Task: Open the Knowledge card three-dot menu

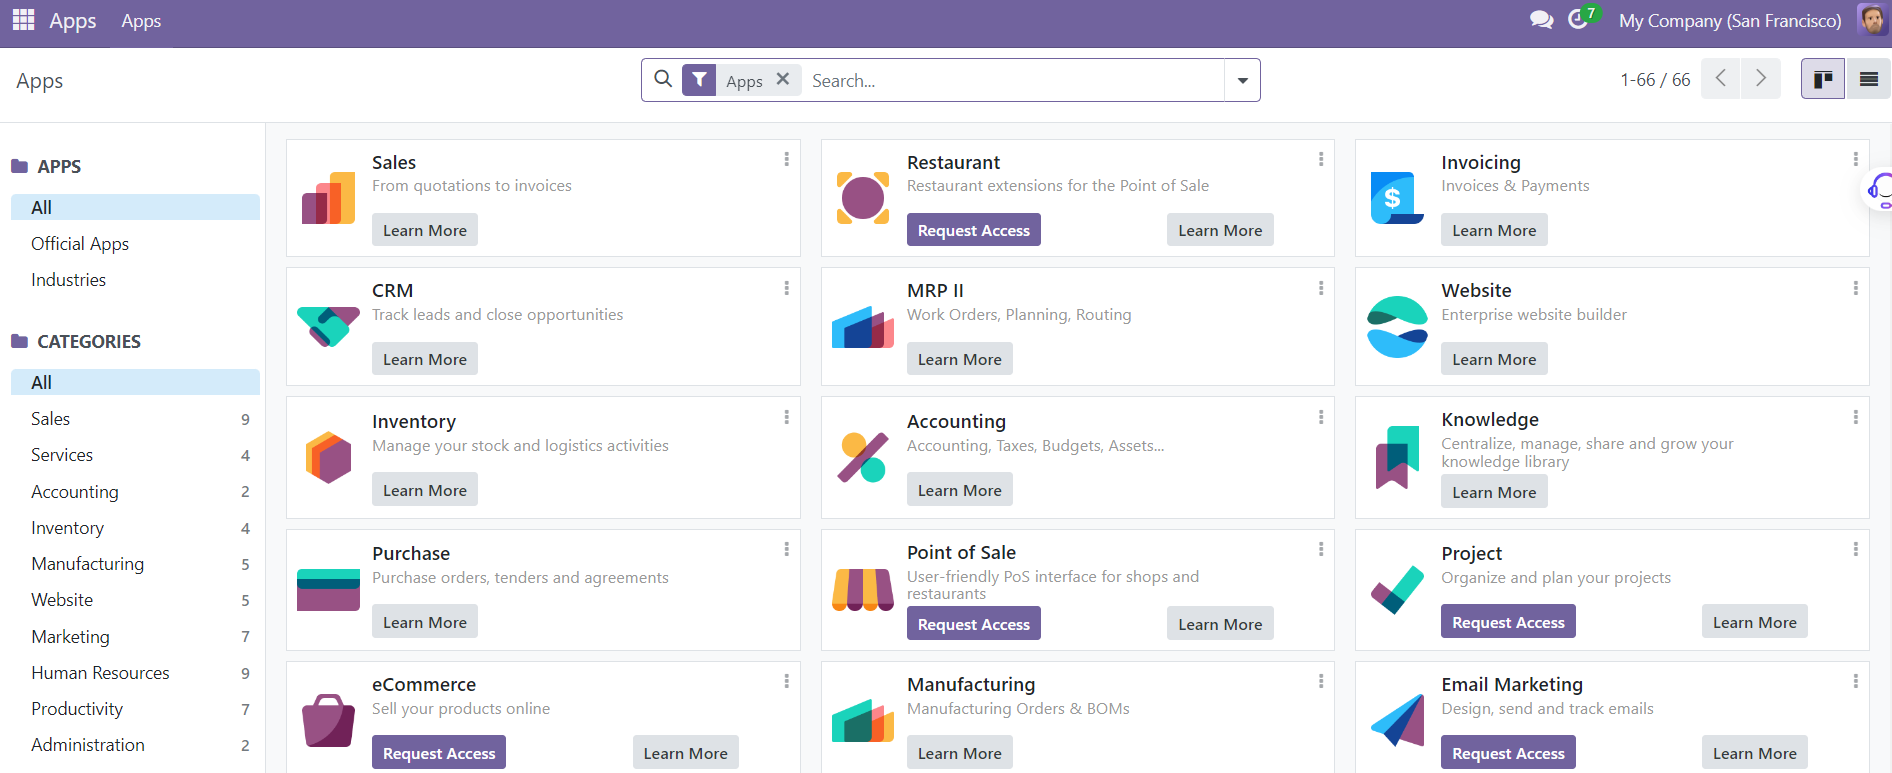Action: click(1855, 417)
